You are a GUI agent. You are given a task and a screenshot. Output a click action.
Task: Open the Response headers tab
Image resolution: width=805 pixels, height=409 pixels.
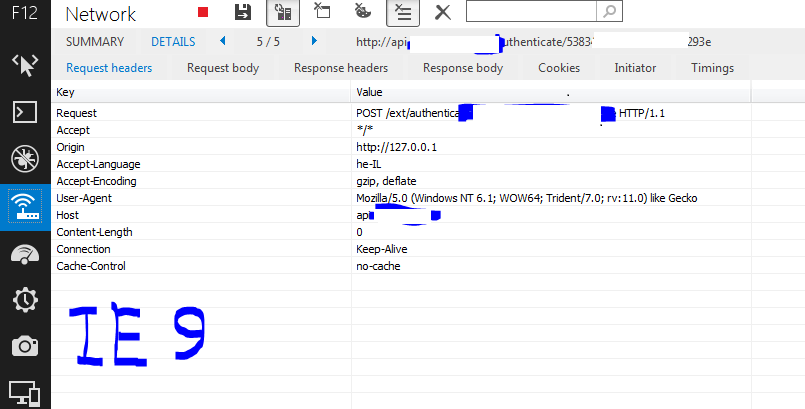coord(341,68)
